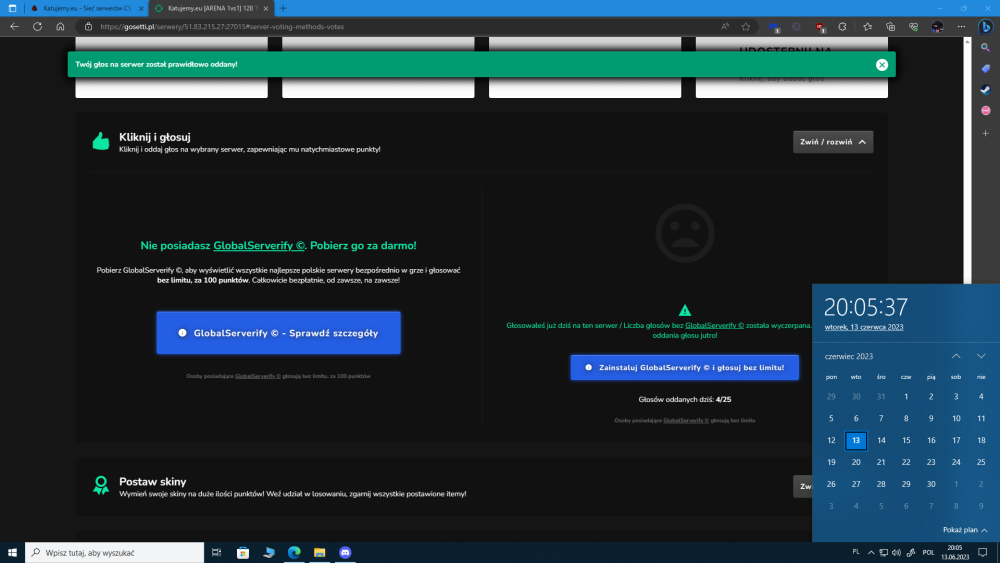Switch to Katujemy.eu - Sieć serwerów tab
This screenshot has width=1000, height=563.
(x=85, y=8)
